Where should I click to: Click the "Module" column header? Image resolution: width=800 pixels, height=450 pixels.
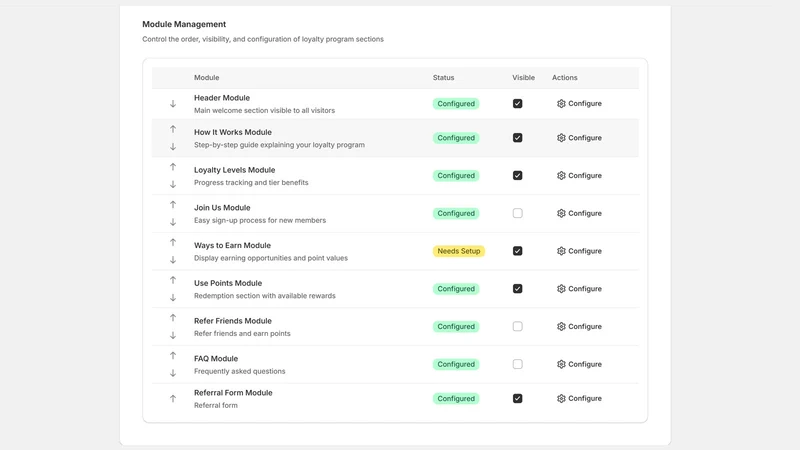(207, 78)
